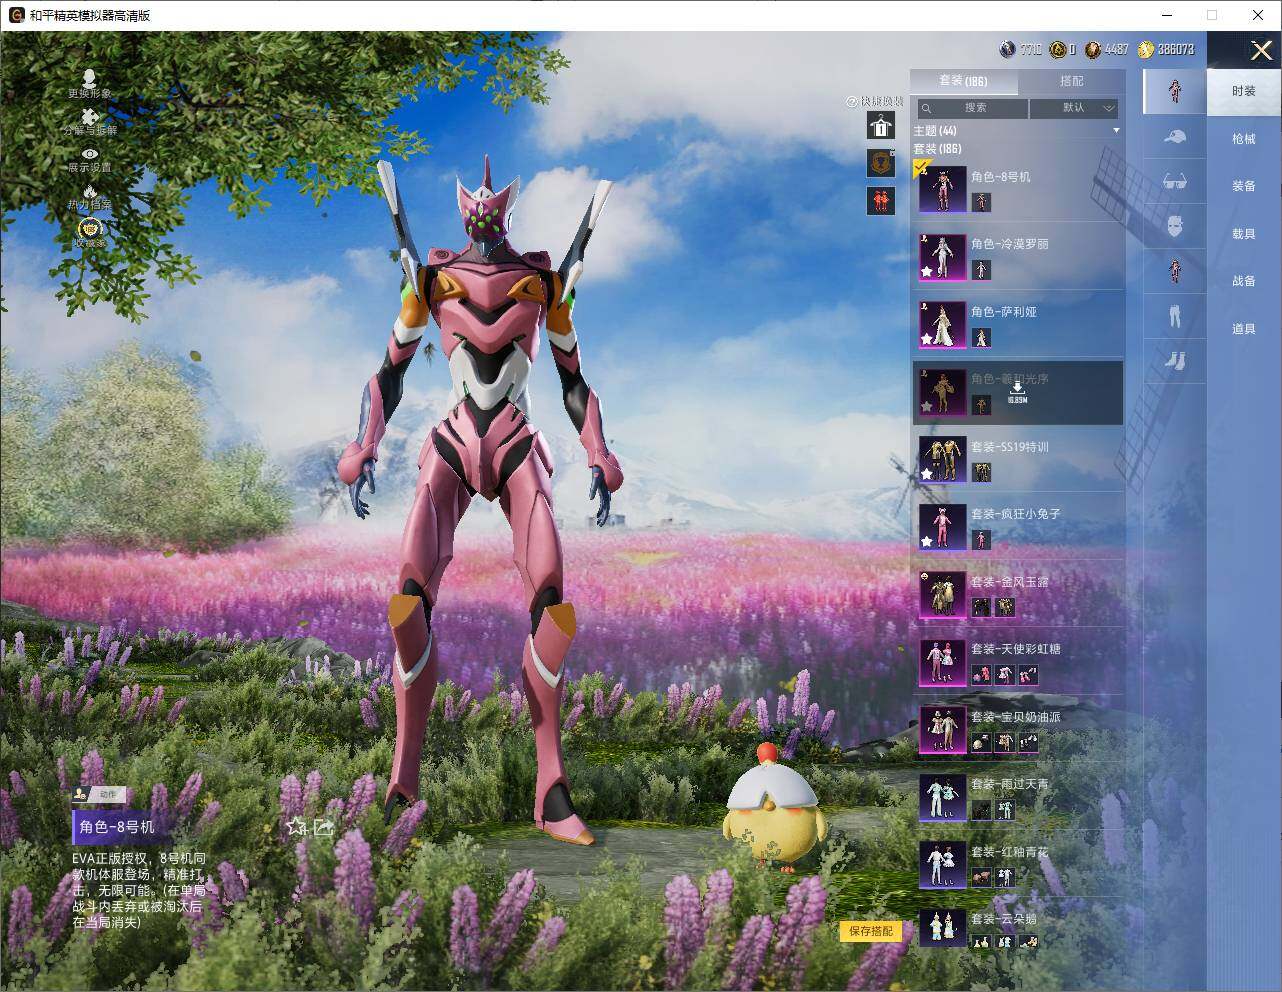The width and height of the screenshot is (1282, 992).
Task: Click the 和平精英模拟器高清版 window title icon
Action: [x=16, y=15]
